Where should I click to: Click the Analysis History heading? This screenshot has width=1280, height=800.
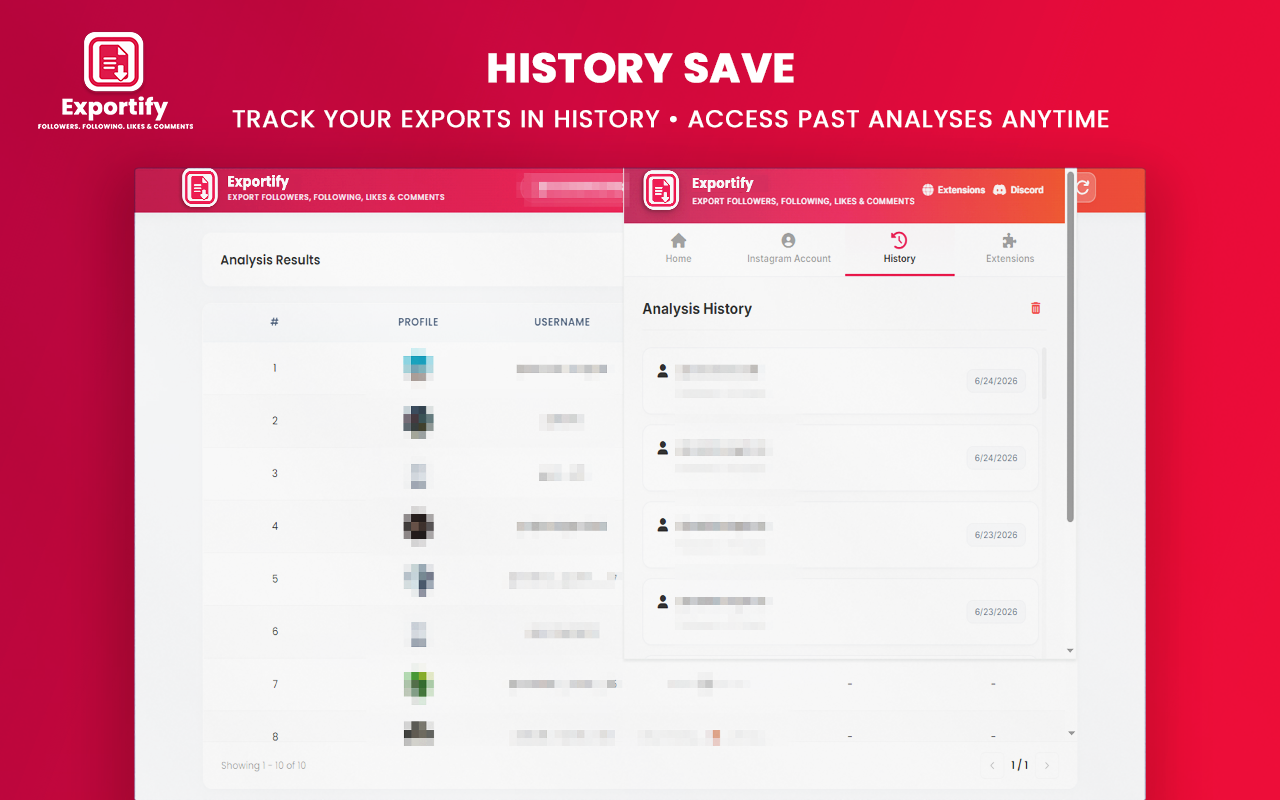[697, 309]
